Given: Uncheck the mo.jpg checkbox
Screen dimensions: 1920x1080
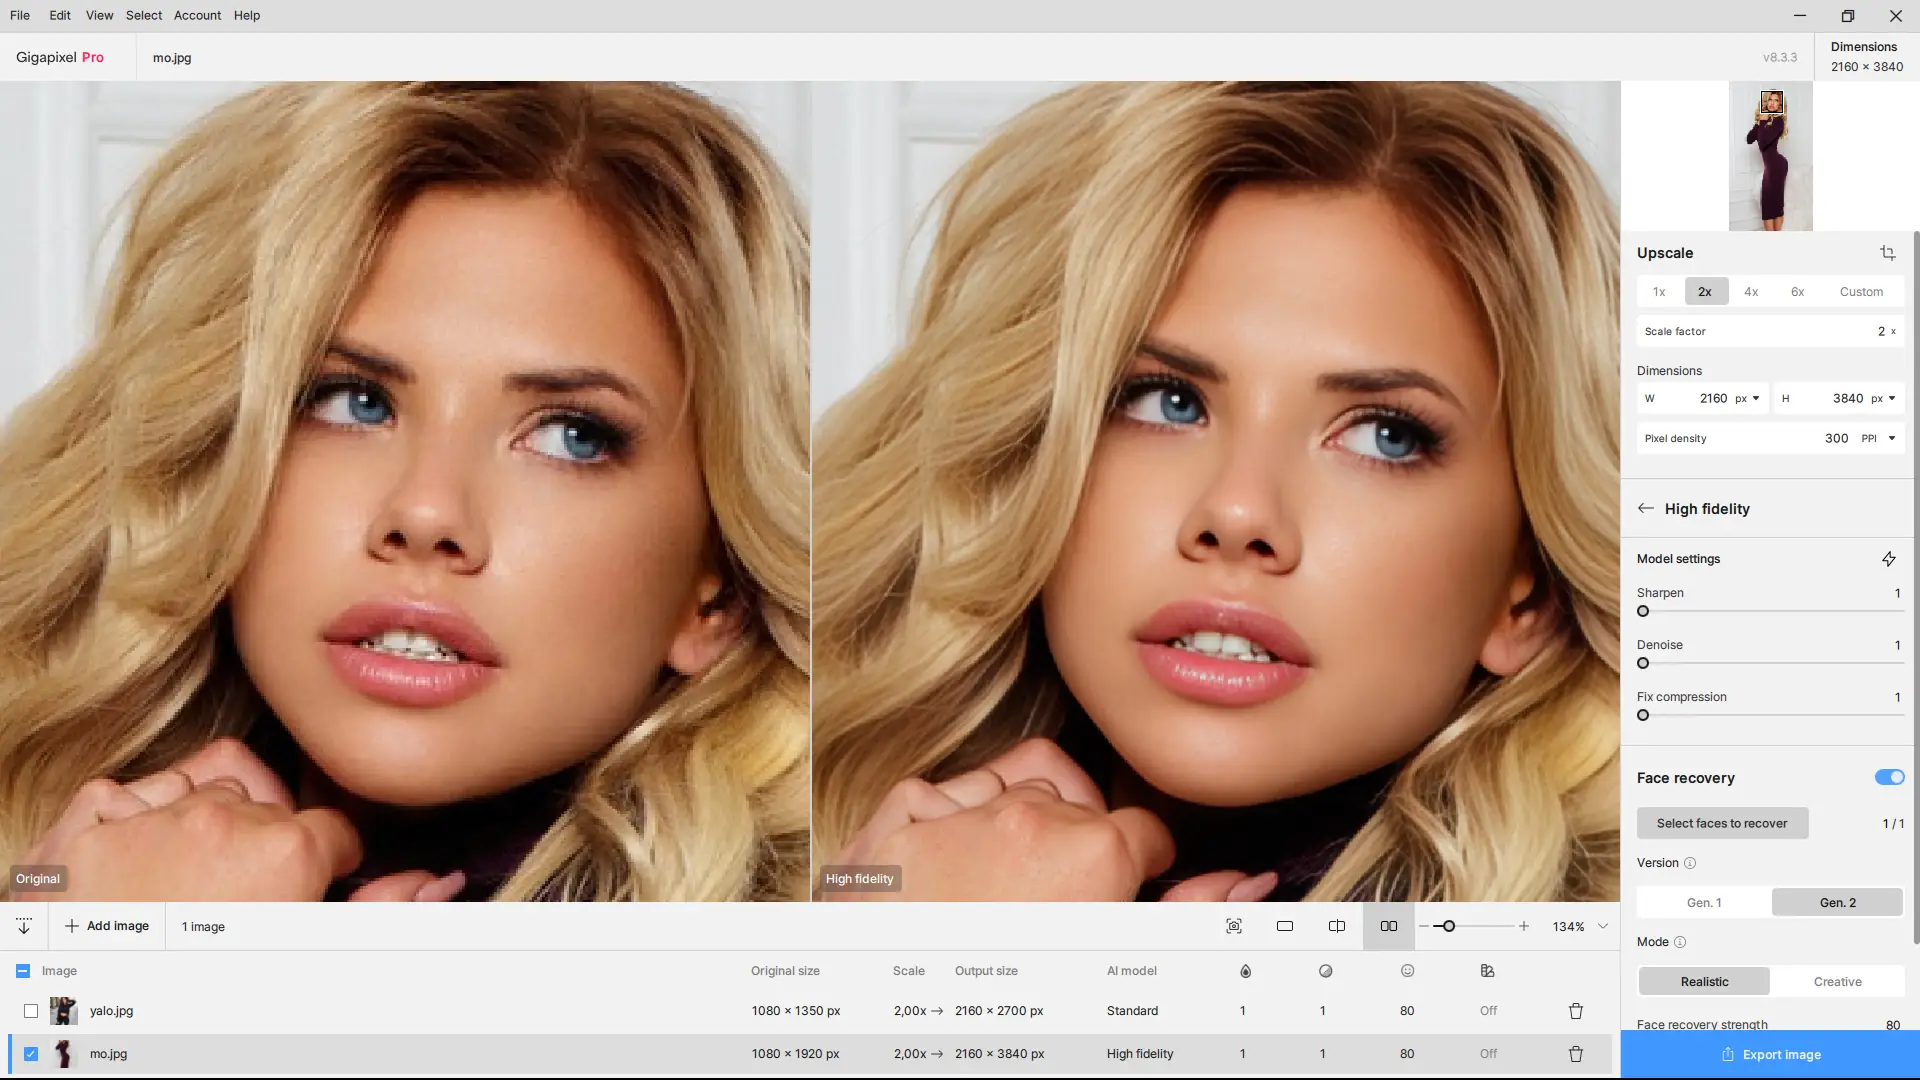Looking at the screenshot, I should click(x=31, y=1054).
